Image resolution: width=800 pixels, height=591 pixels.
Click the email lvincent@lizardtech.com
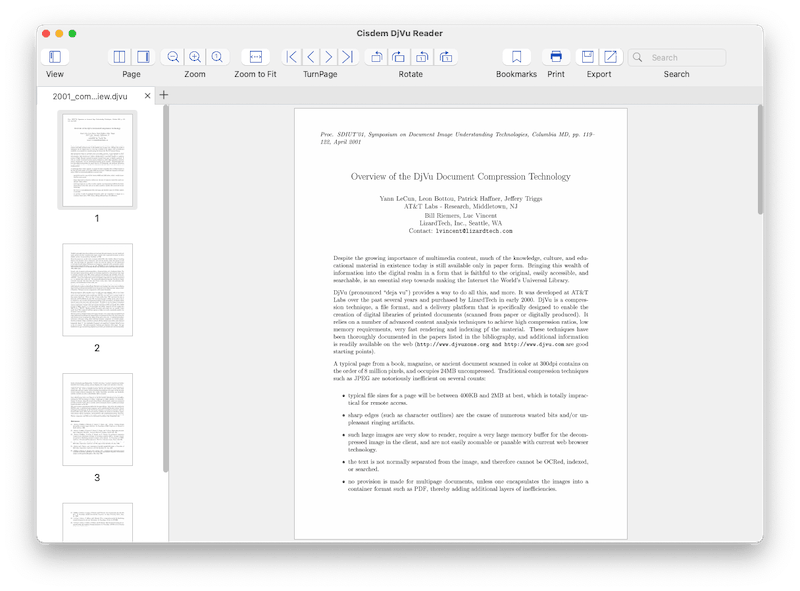[474, 231]
